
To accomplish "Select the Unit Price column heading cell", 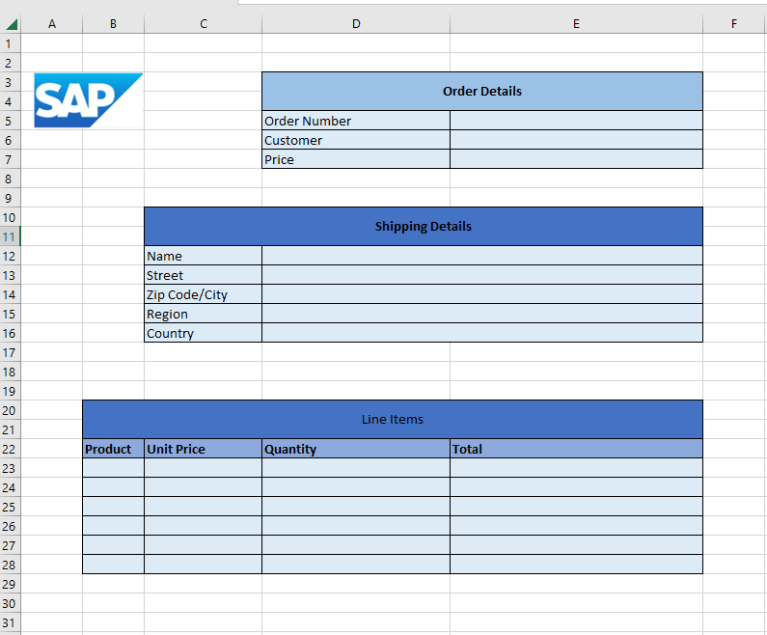I will click(x=202, y=449).
